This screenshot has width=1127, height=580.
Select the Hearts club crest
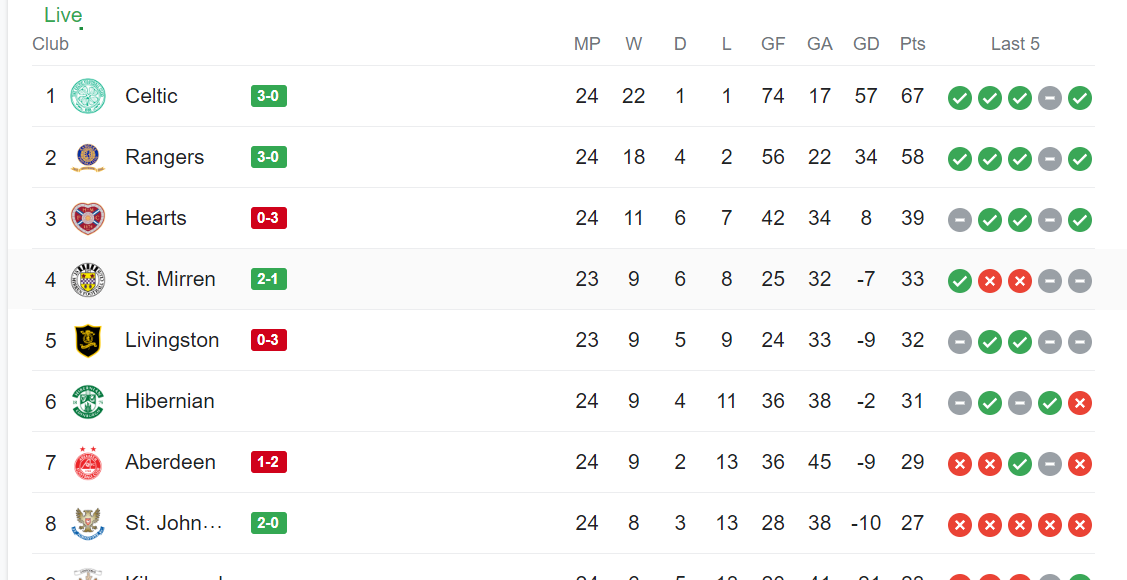coord(88,218)
